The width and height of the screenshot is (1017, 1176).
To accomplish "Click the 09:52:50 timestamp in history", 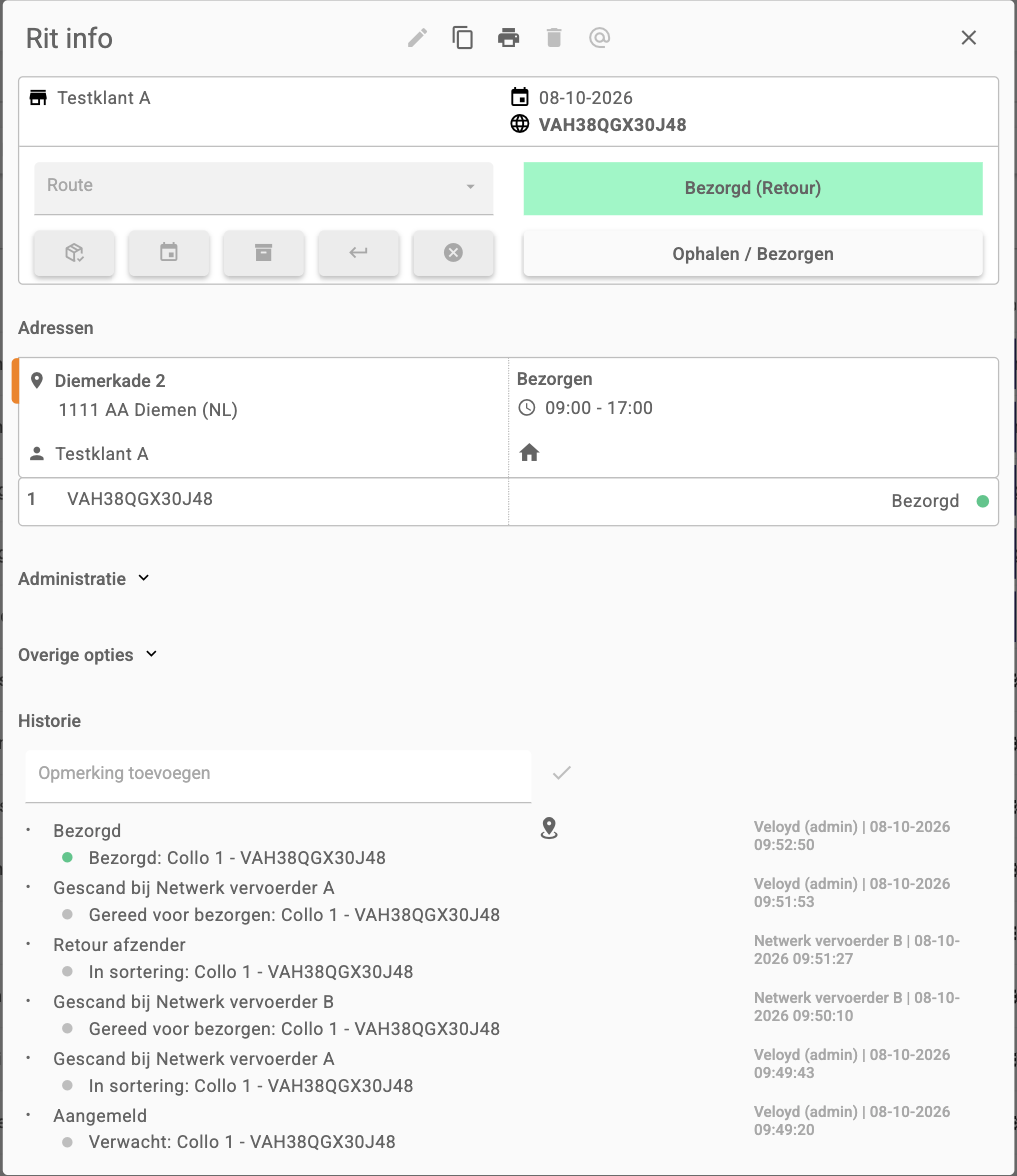I will [x=784, y=844].
